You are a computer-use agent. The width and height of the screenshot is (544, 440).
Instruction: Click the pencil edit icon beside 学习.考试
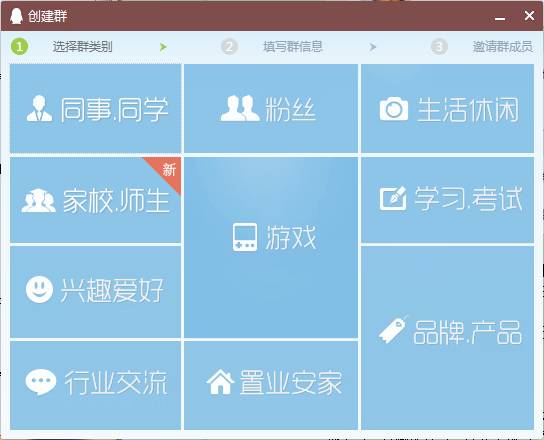(x=393, y=198)
